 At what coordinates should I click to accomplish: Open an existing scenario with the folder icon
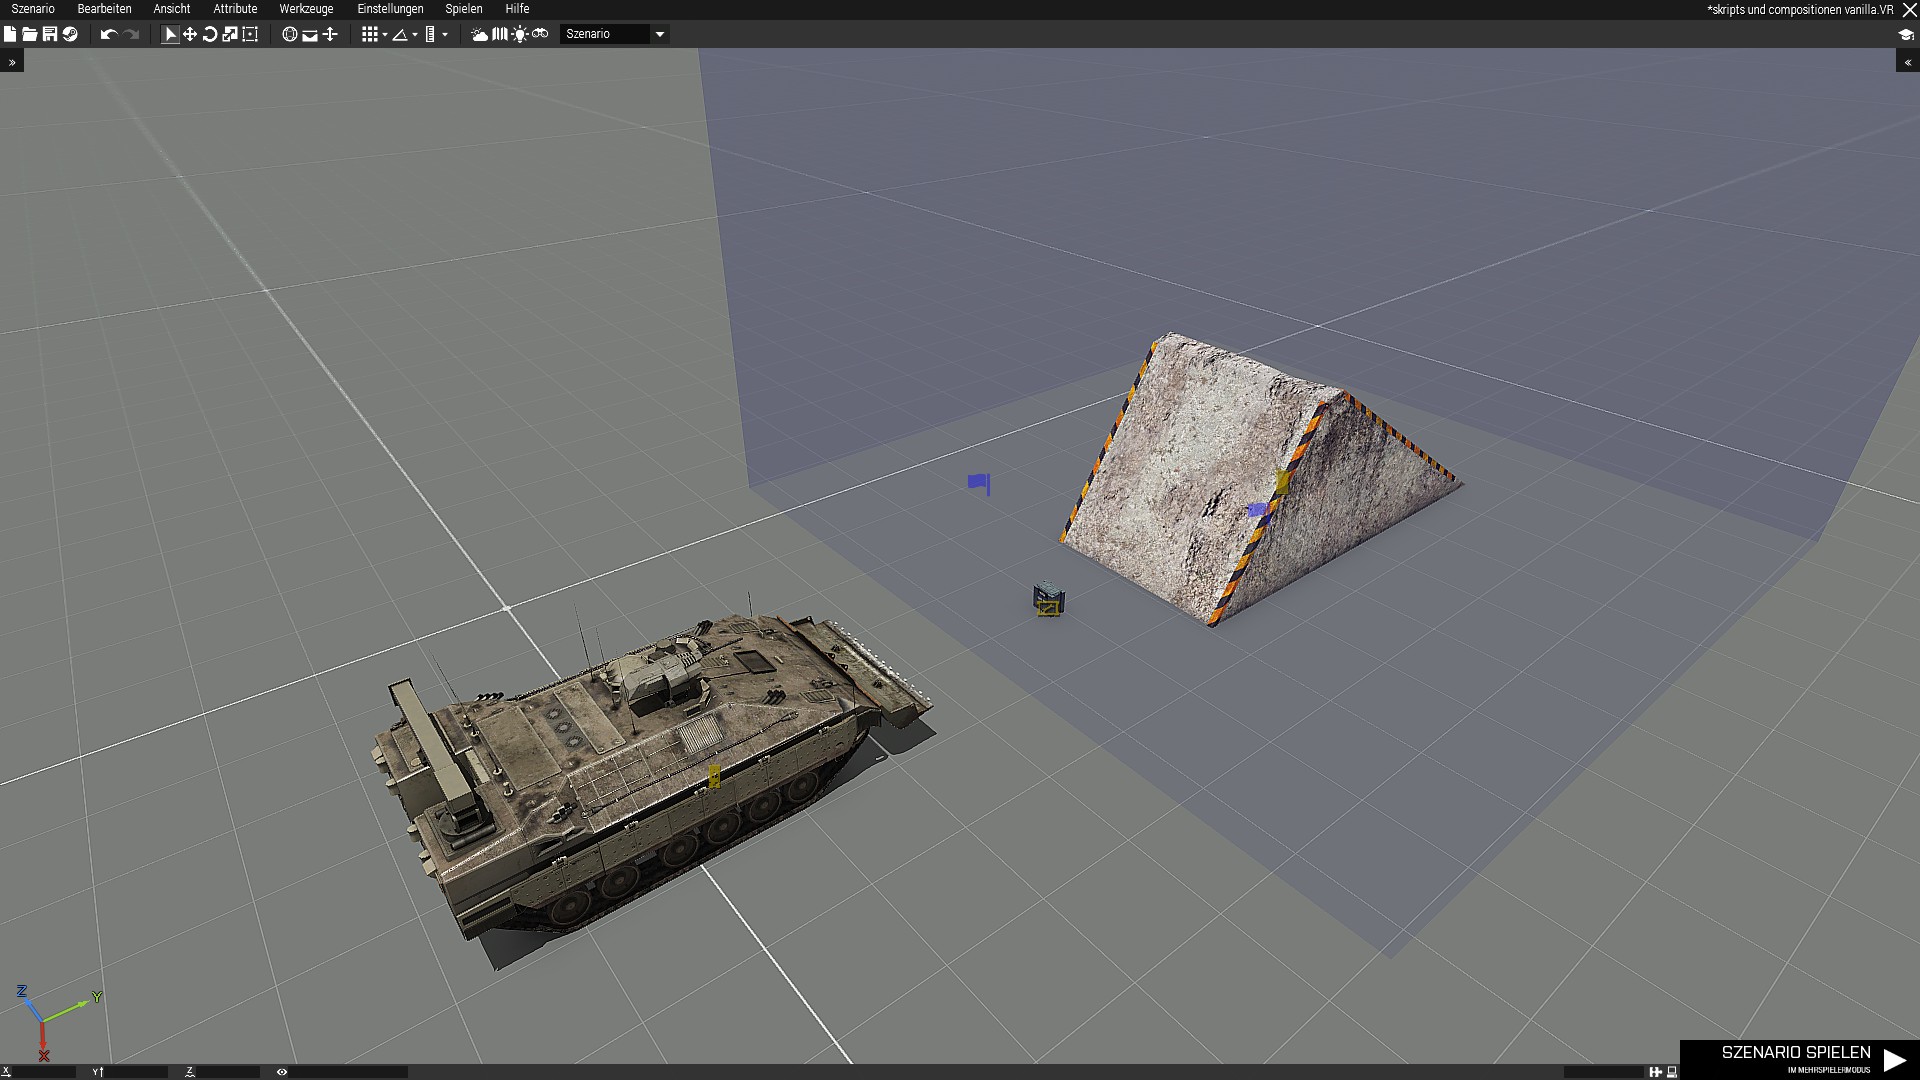[30, 34]
